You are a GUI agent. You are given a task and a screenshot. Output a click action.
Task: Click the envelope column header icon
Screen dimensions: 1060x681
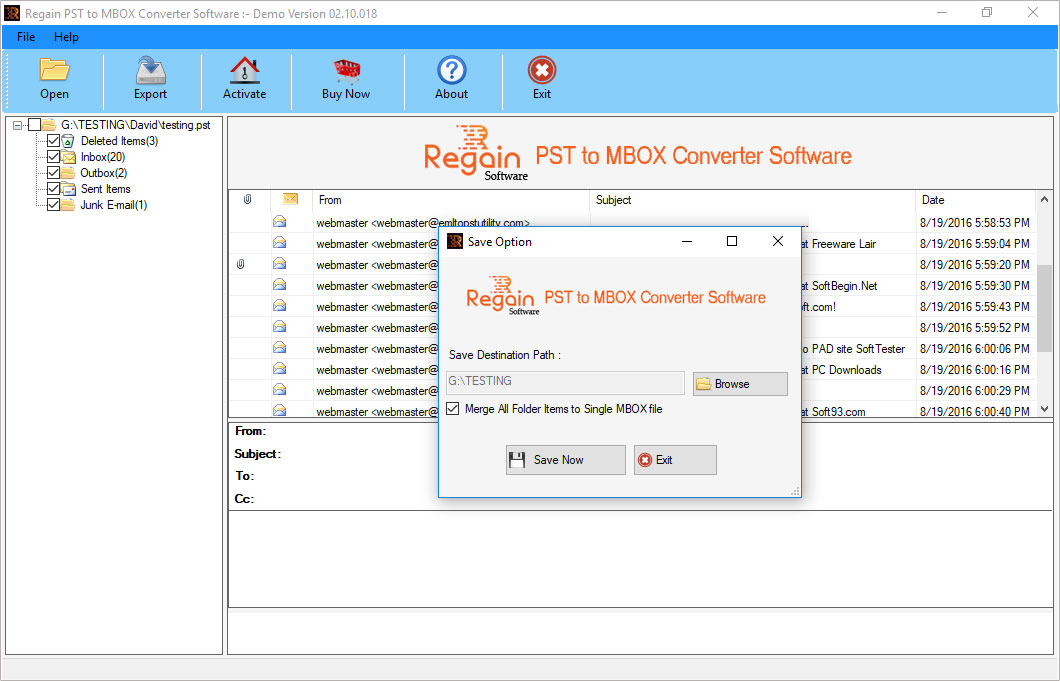tap(290, 199)
